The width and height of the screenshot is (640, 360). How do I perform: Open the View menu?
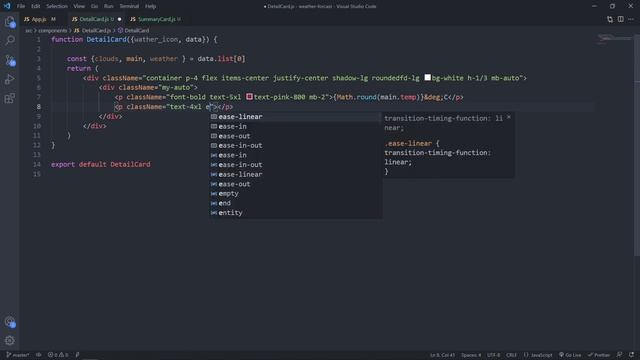click(x=79, y=6)
